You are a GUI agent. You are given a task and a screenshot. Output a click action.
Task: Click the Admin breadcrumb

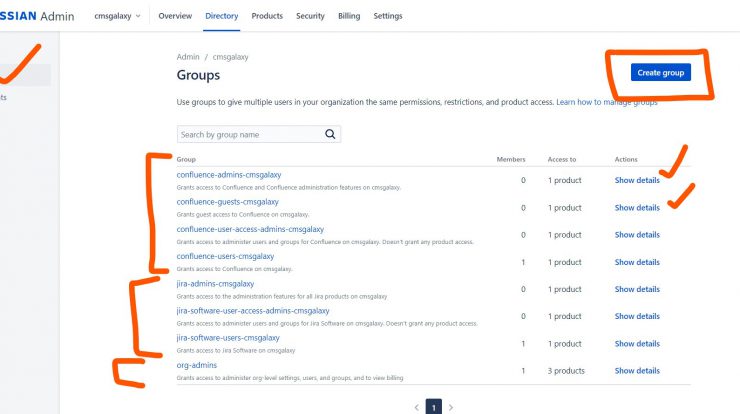tap(188, 57)
